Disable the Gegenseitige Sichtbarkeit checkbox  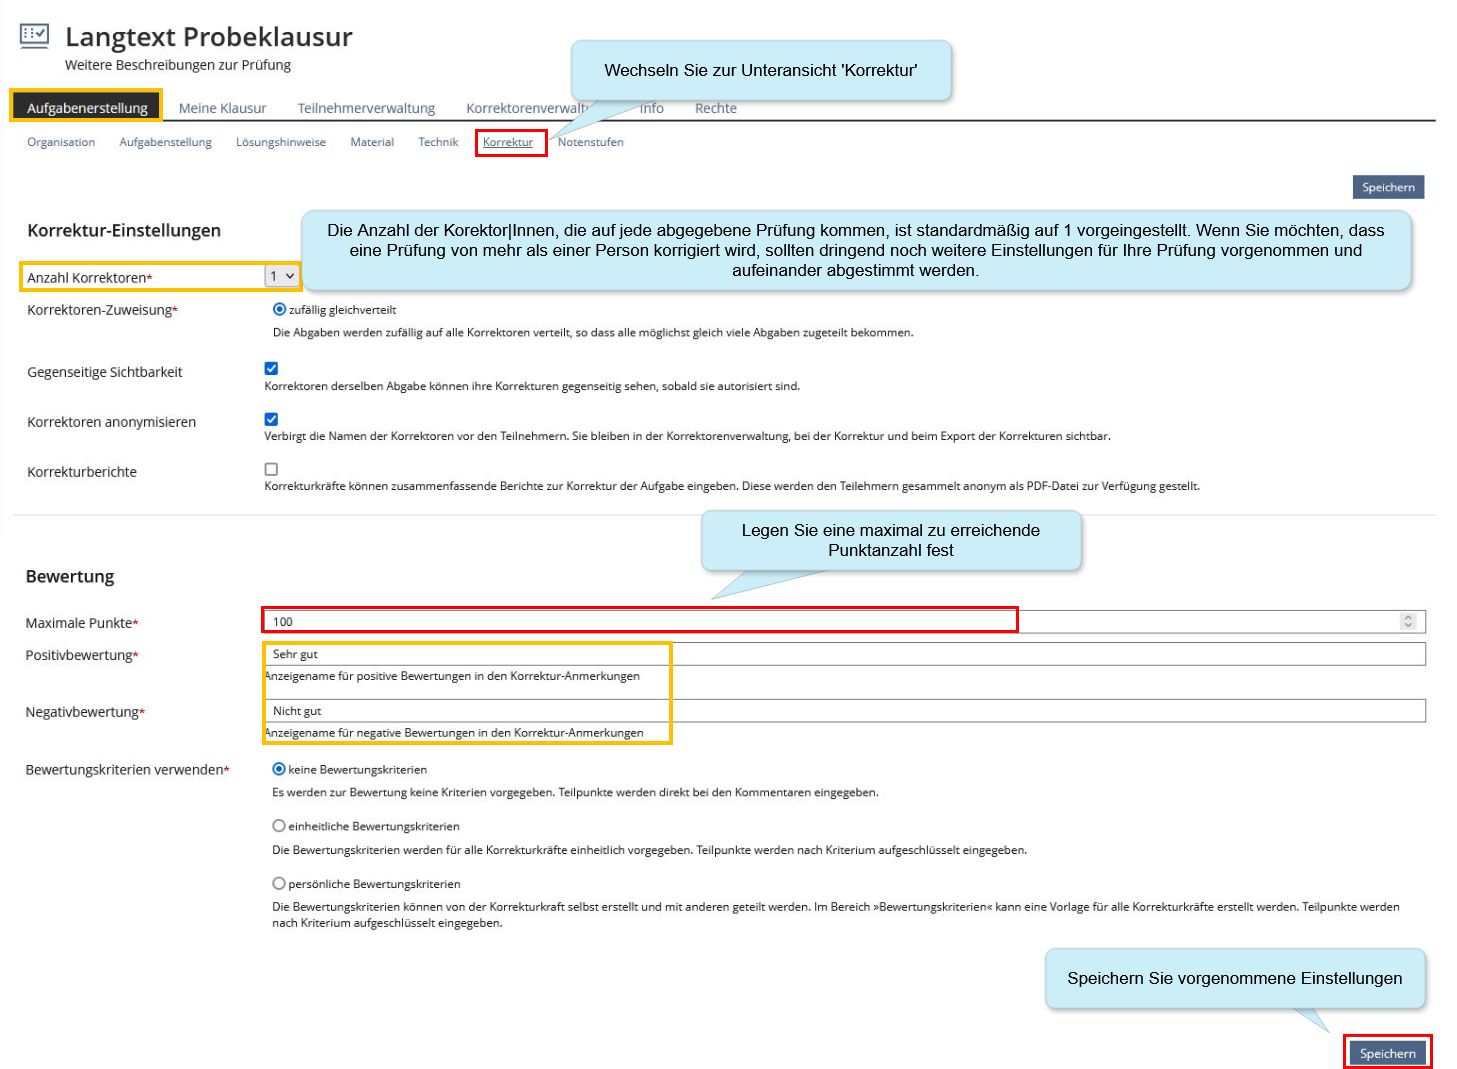coord(271,369)
